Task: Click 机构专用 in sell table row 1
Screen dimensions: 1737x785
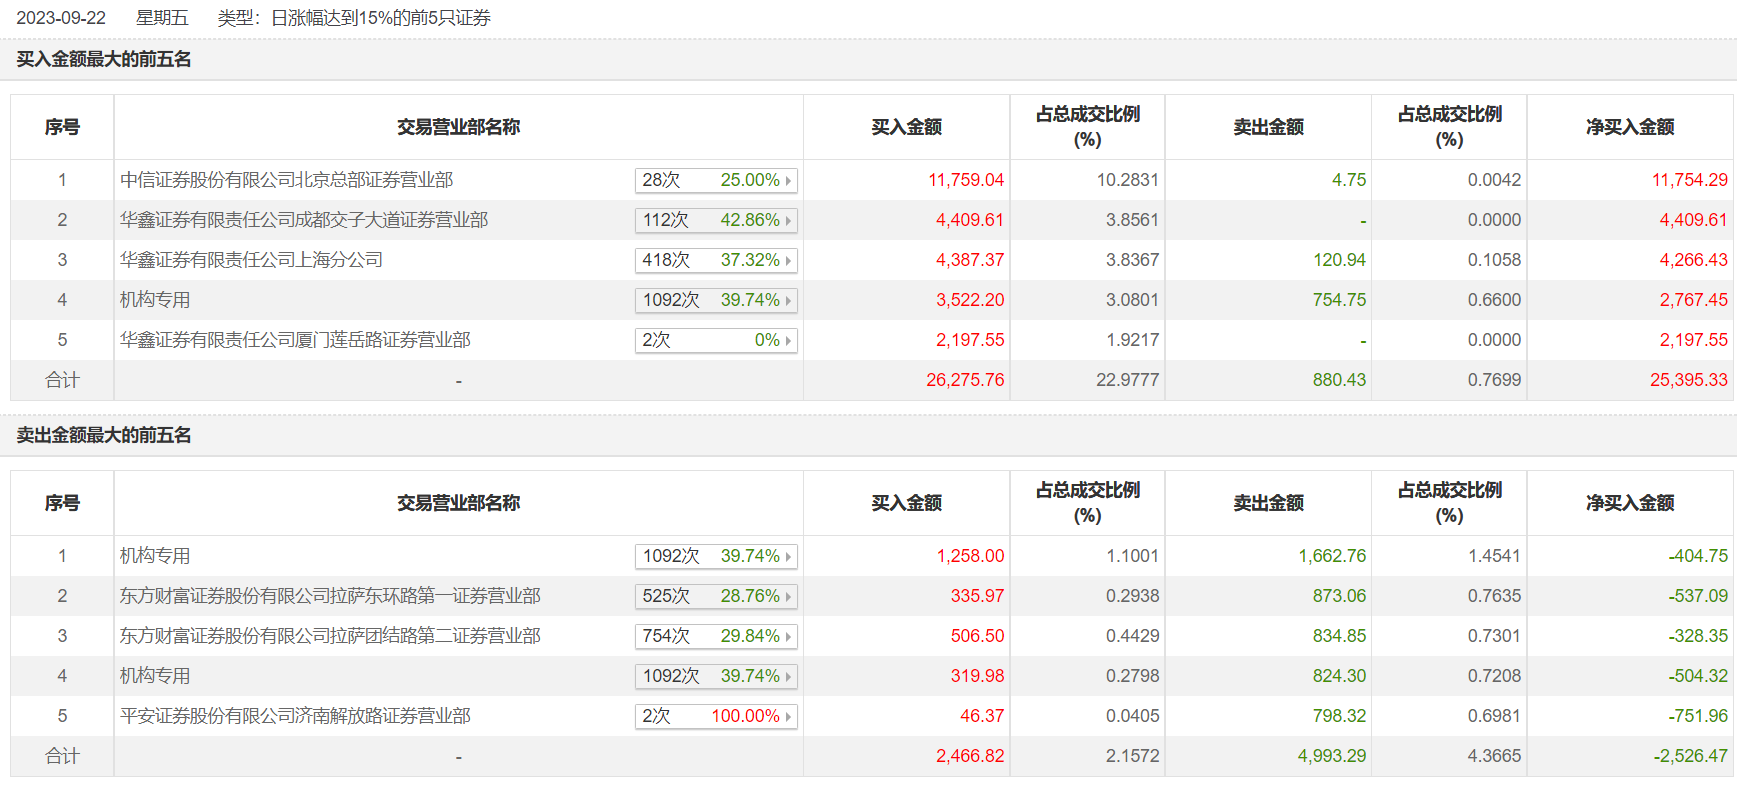Action: point(155,556)
